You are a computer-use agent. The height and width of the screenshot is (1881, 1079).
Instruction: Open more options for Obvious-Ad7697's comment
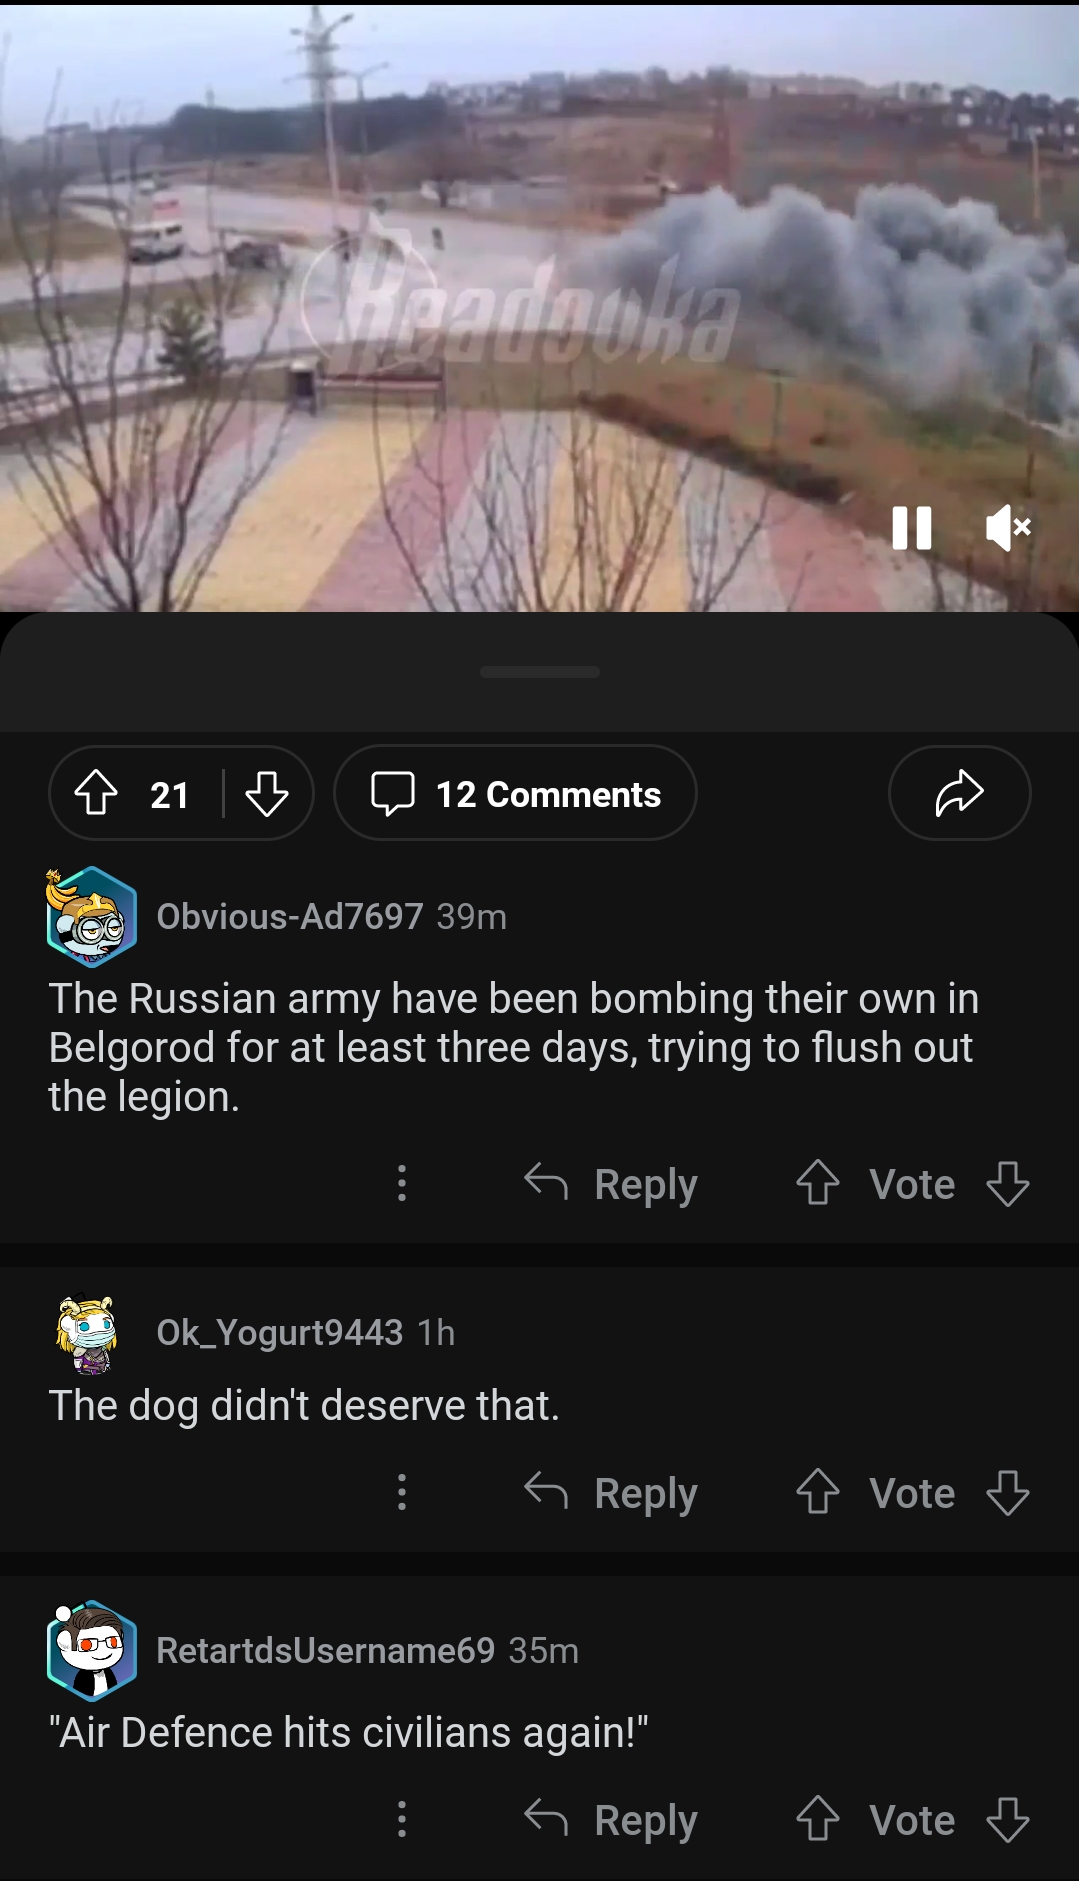pos(402,1184)
